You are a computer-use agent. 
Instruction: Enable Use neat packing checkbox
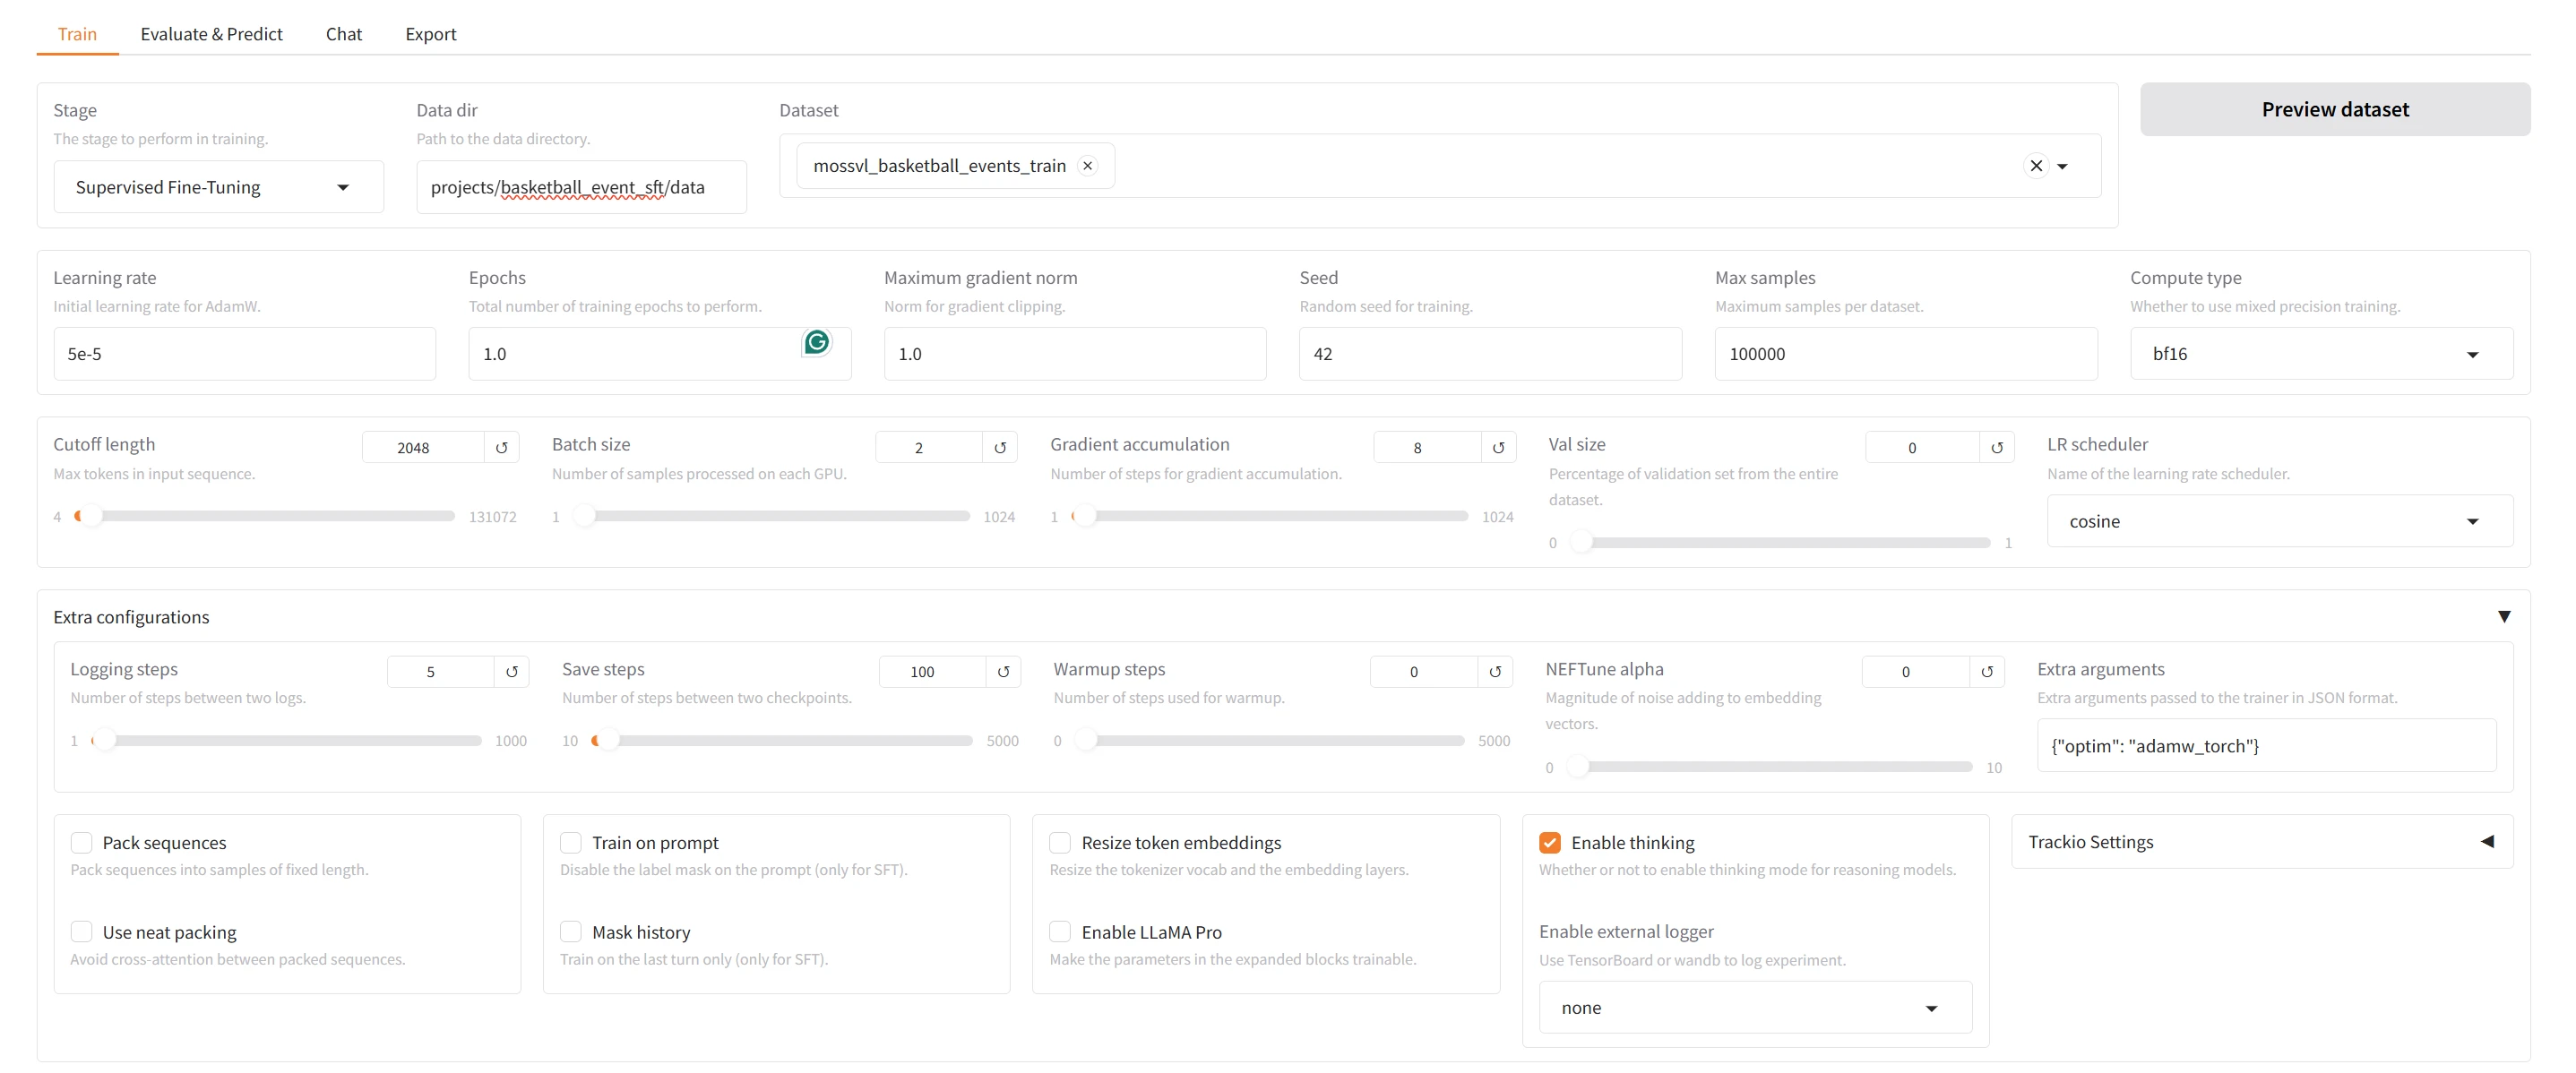(82, 931)
